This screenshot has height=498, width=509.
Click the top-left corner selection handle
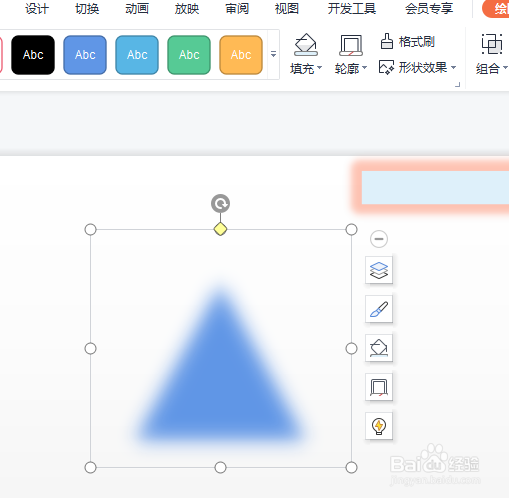tap(90, 230)
